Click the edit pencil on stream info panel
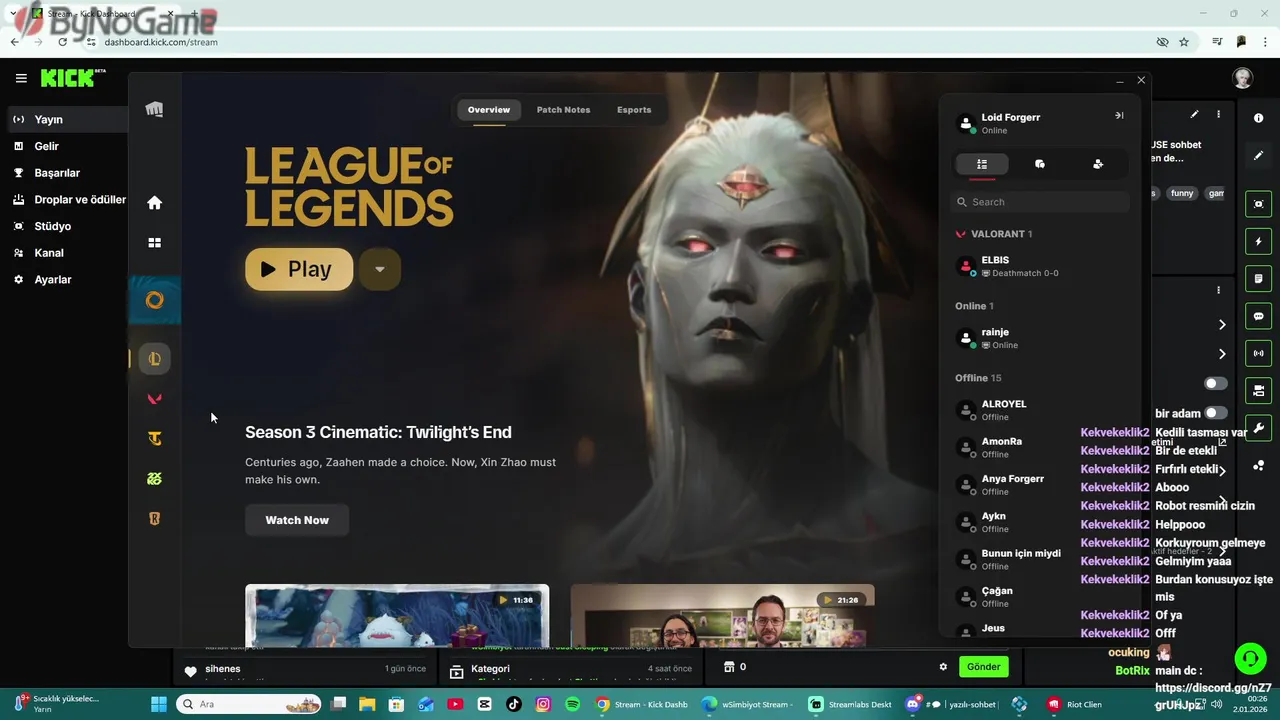 coord(1194,115)
